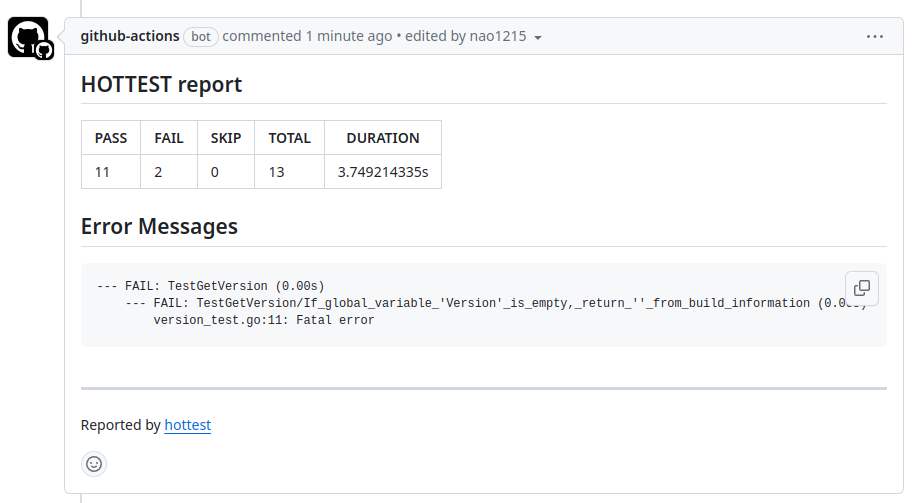Click the bot label badge

coord(201,36)
